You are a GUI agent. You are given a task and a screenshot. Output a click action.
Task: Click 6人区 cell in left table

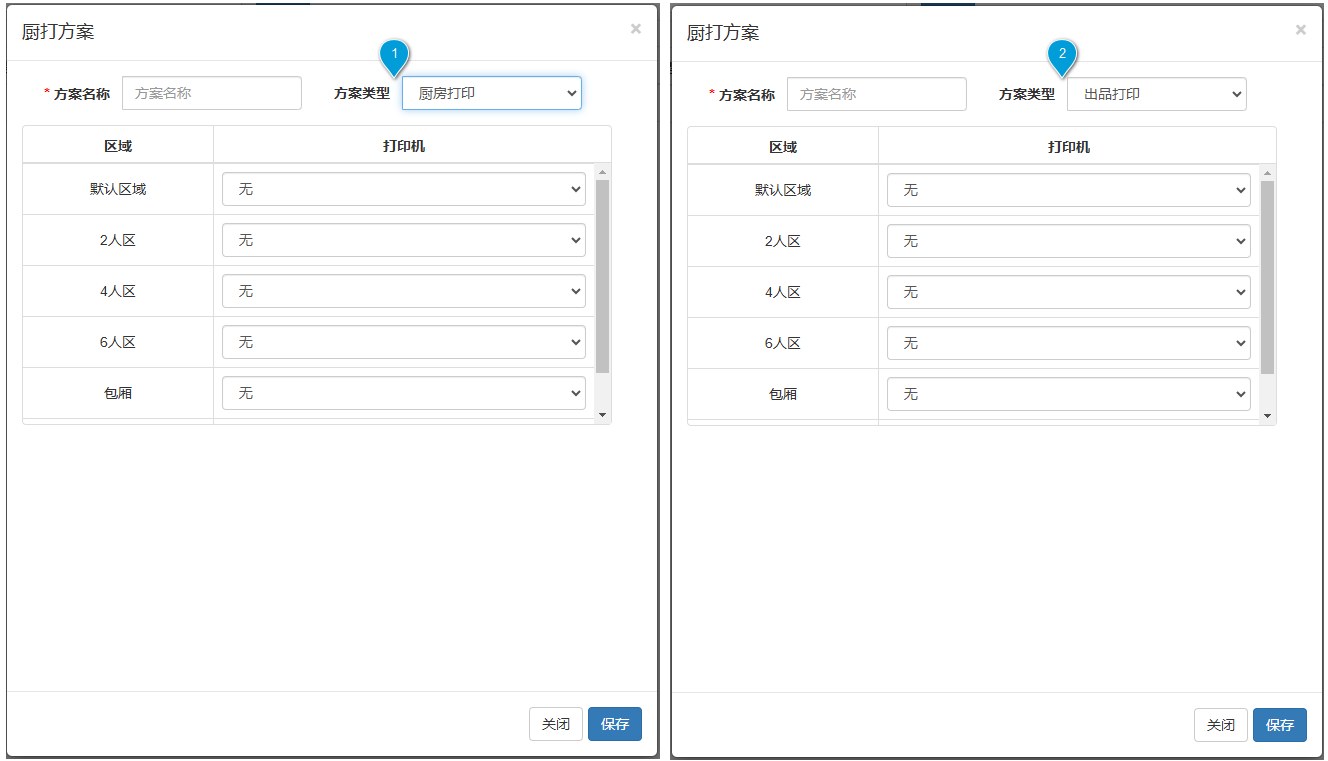(x=118, y=342)
